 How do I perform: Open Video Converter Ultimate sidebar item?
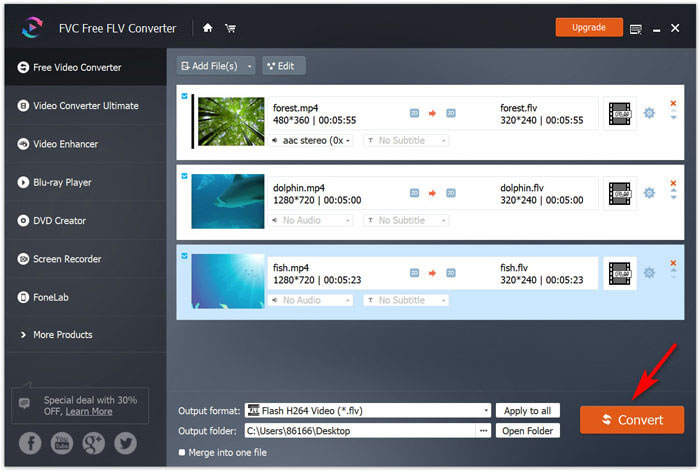[85, 106]
